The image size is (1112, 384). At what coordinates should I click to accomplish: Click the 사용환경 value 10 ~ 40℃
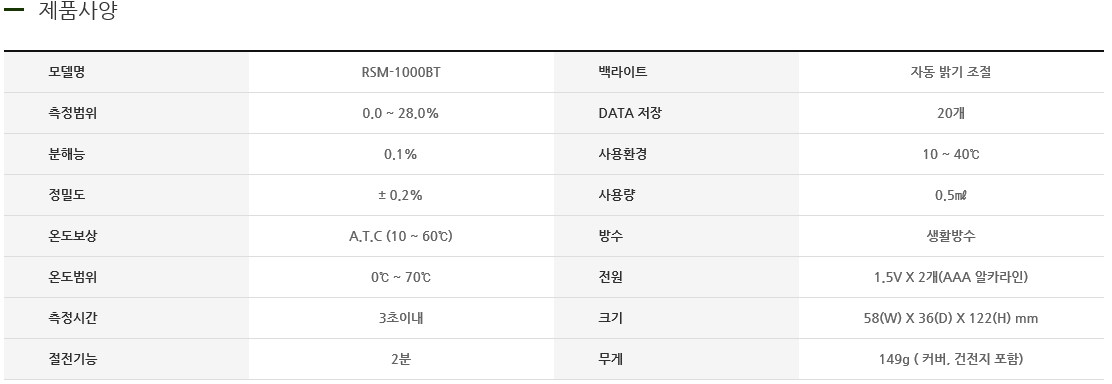coord(951,154)
